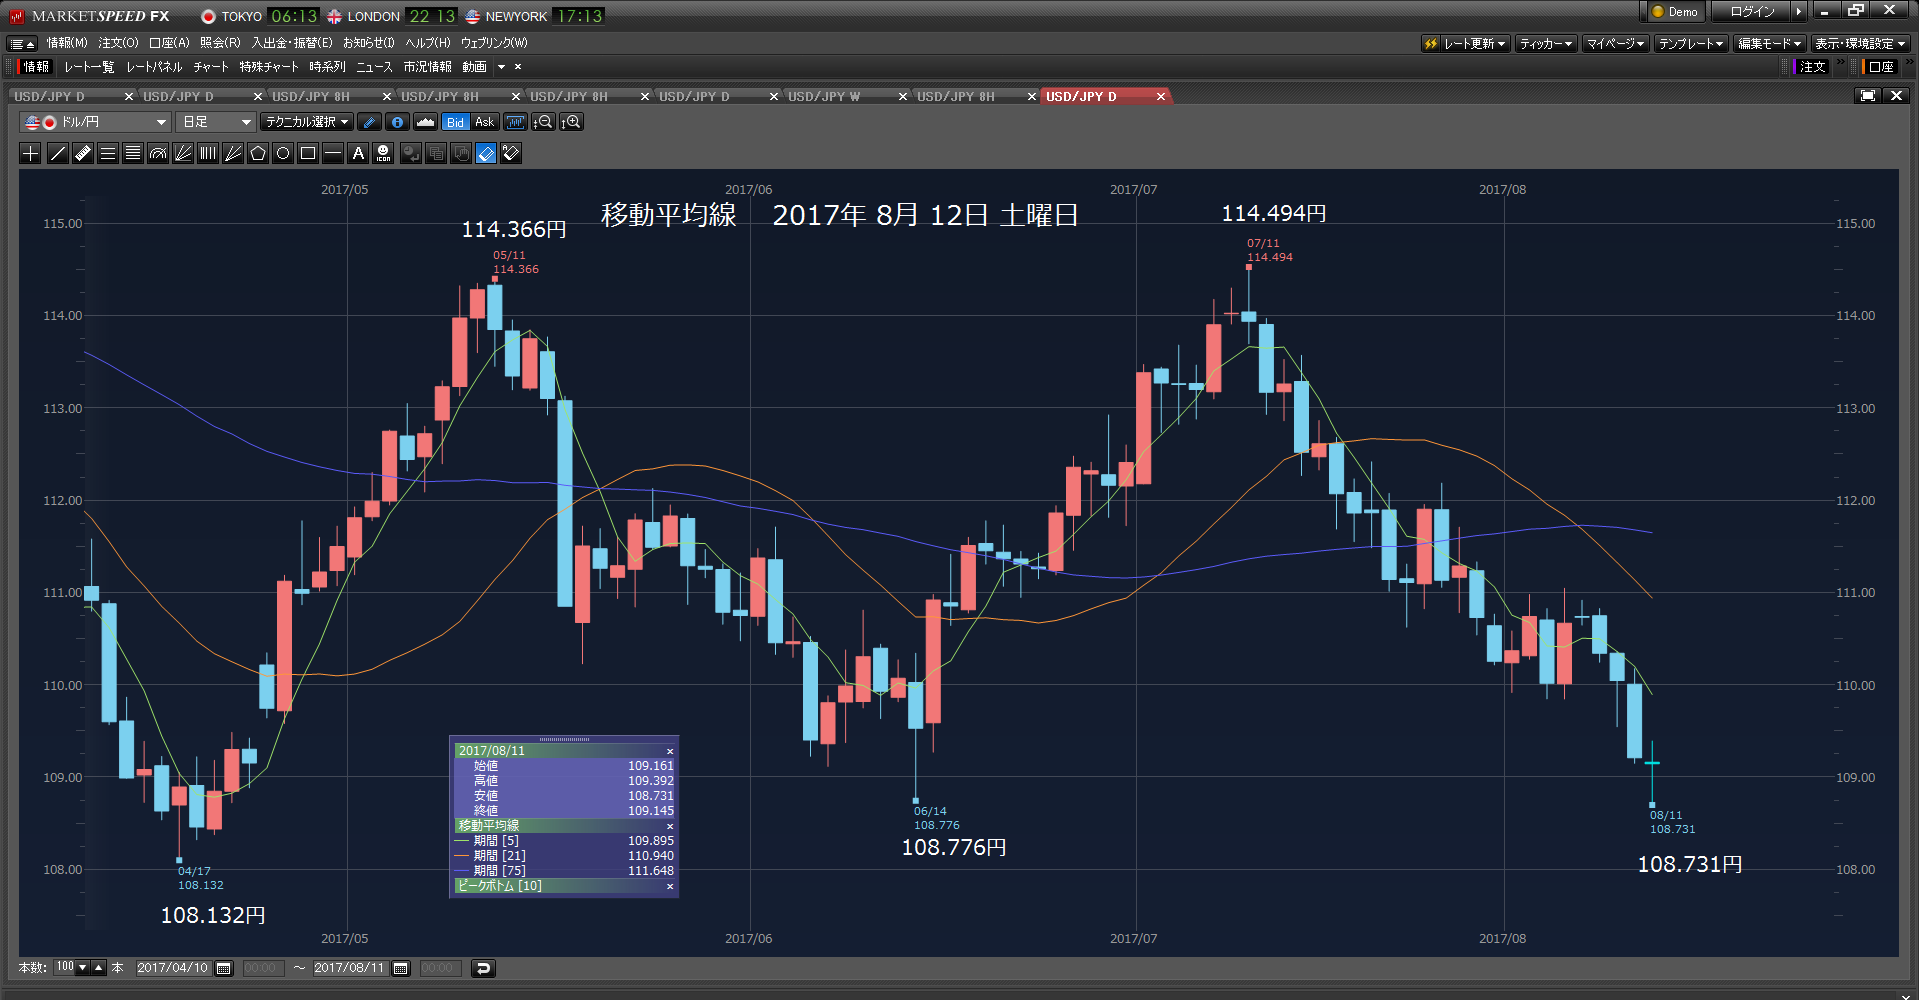Click the 注文 panel button

tap(1813, 67)
